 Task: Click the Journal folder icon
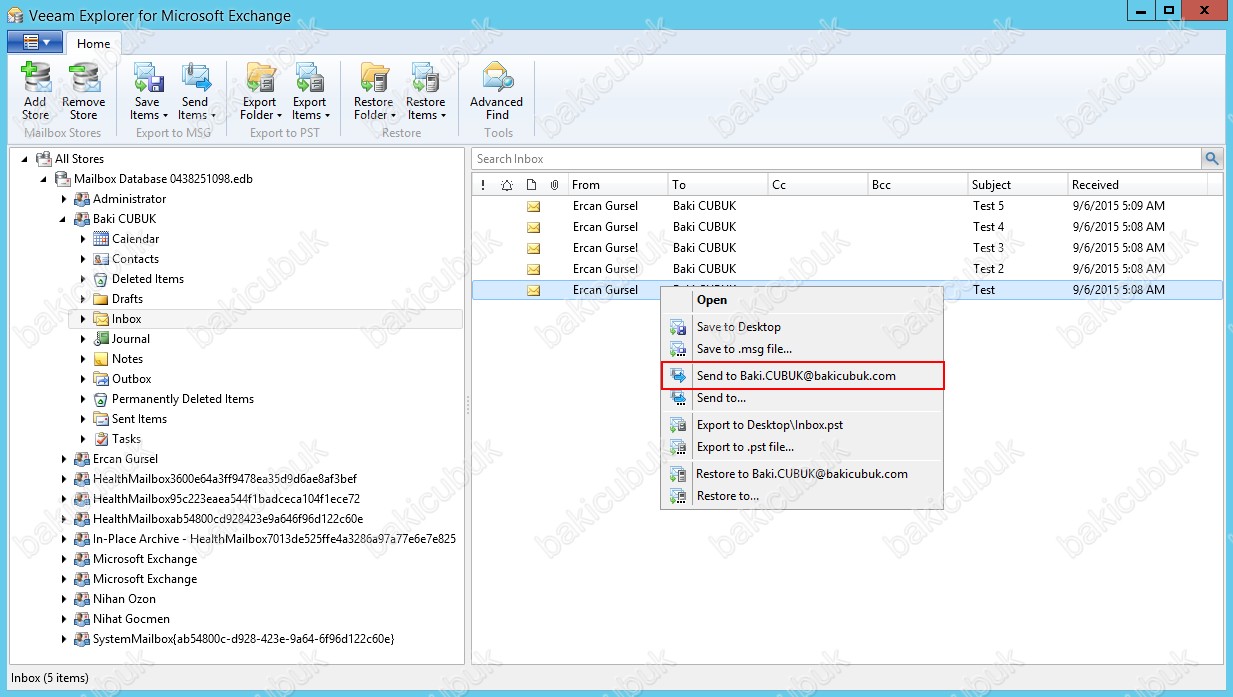coord(100,339)
